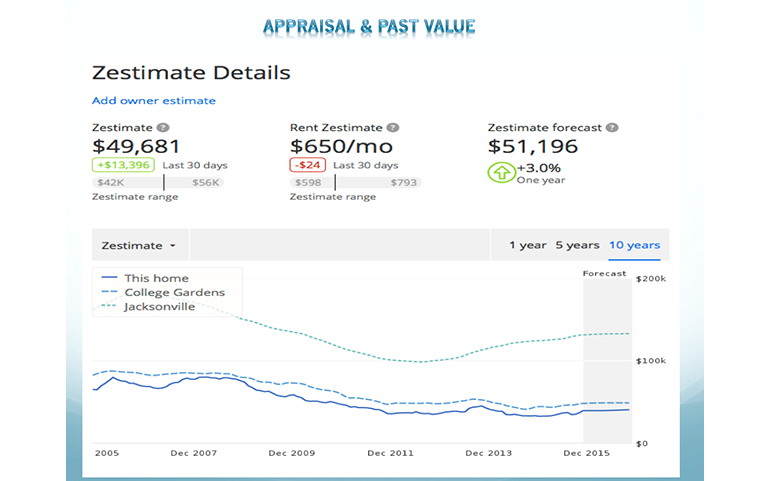Click the help icon next to Zestimate

click(x=163, y=128)
